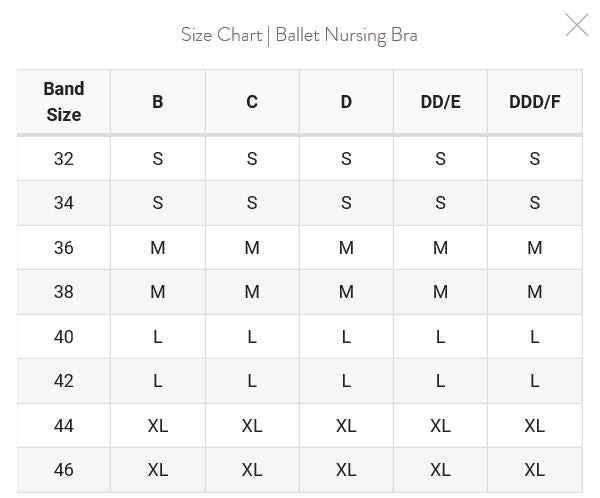
Task: Click band size 32 row label
Action: pos(63,158)
